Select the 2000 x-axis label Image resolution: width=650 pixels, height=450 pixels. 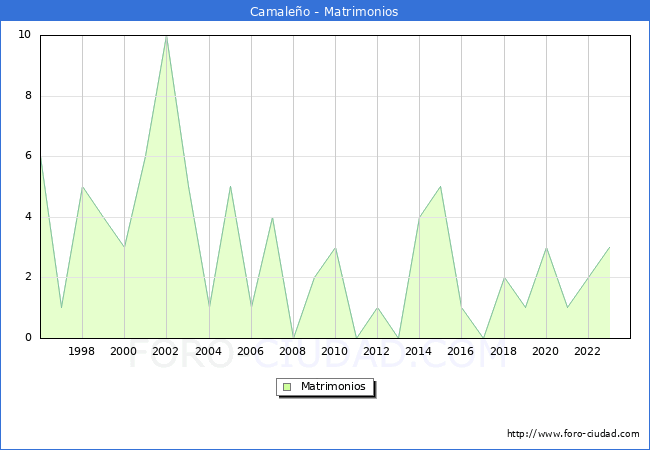click(x=123, y=351)
